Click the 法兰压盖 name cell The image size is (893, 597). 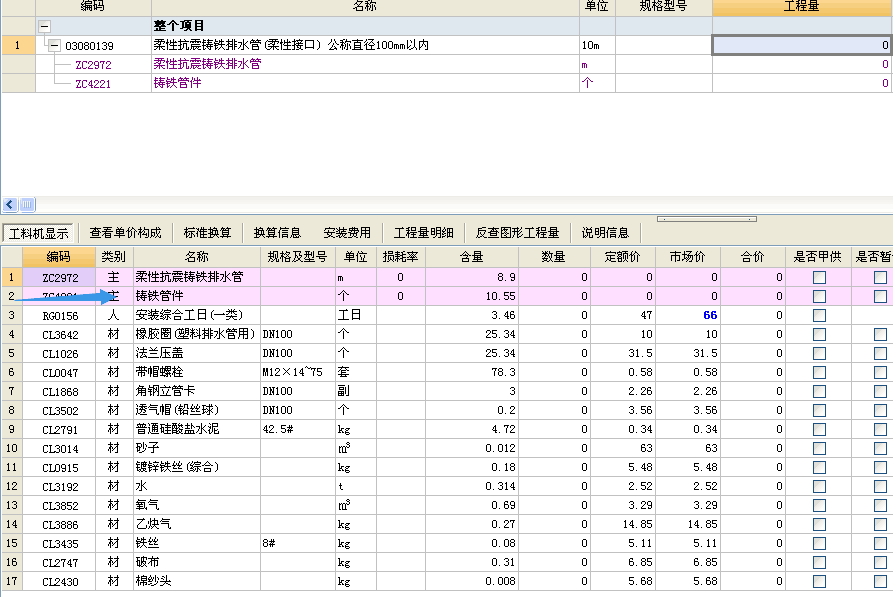[197, 353]
